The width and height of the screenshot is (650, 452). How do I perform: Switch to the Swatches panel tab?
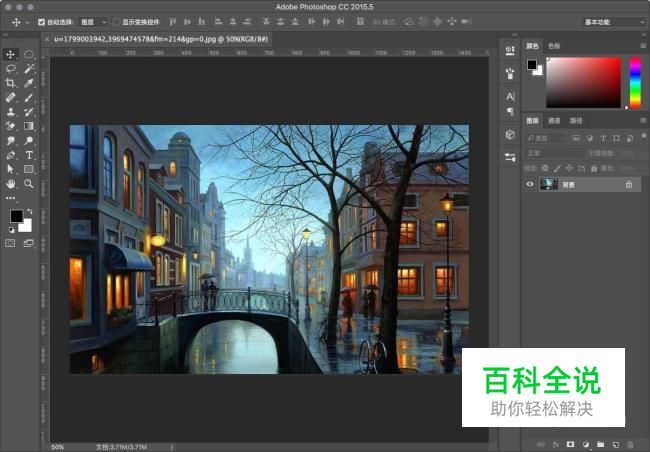pos(554,46)
